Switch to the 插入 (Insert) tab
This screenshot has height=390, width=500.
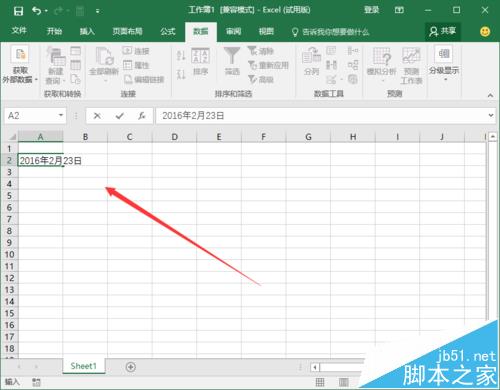(x=87, y=31)
